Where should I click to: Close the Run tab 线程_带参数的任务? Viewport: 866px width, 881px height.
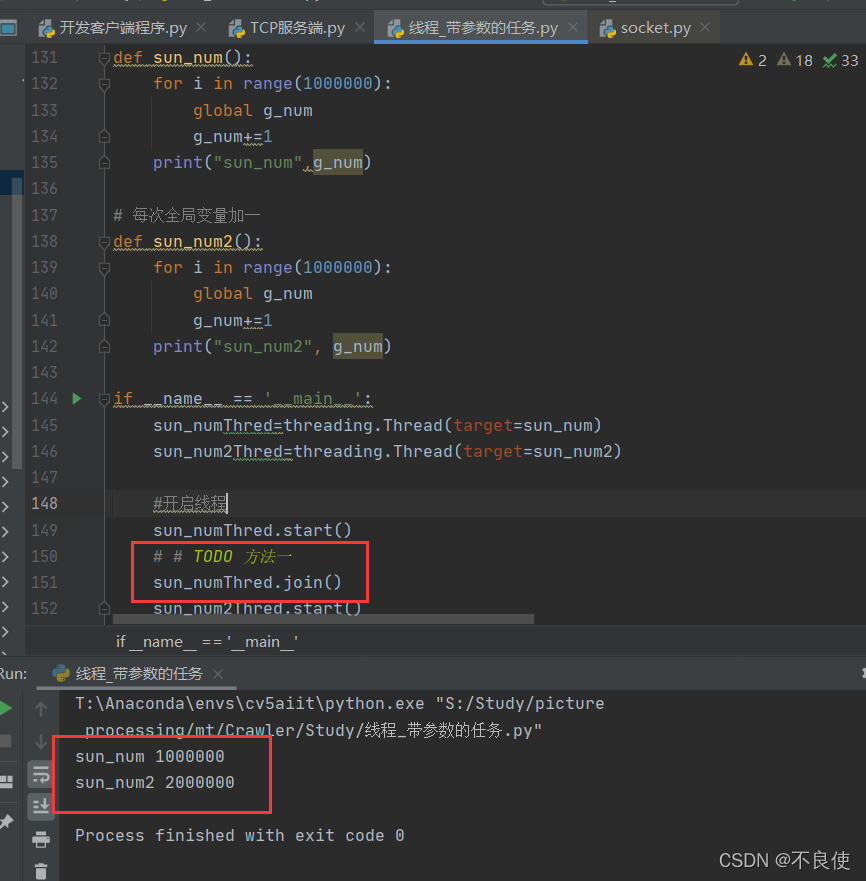(x=218, y=674)
